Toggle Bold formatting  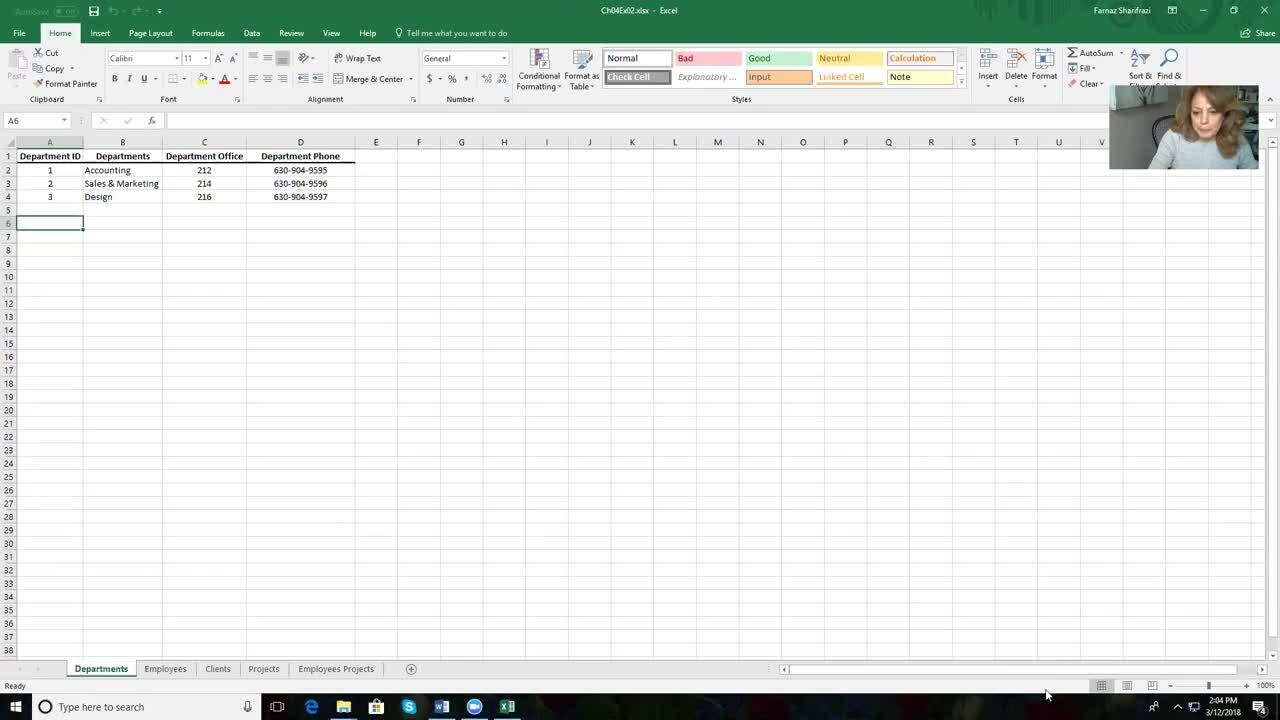[x=114, y=79]
